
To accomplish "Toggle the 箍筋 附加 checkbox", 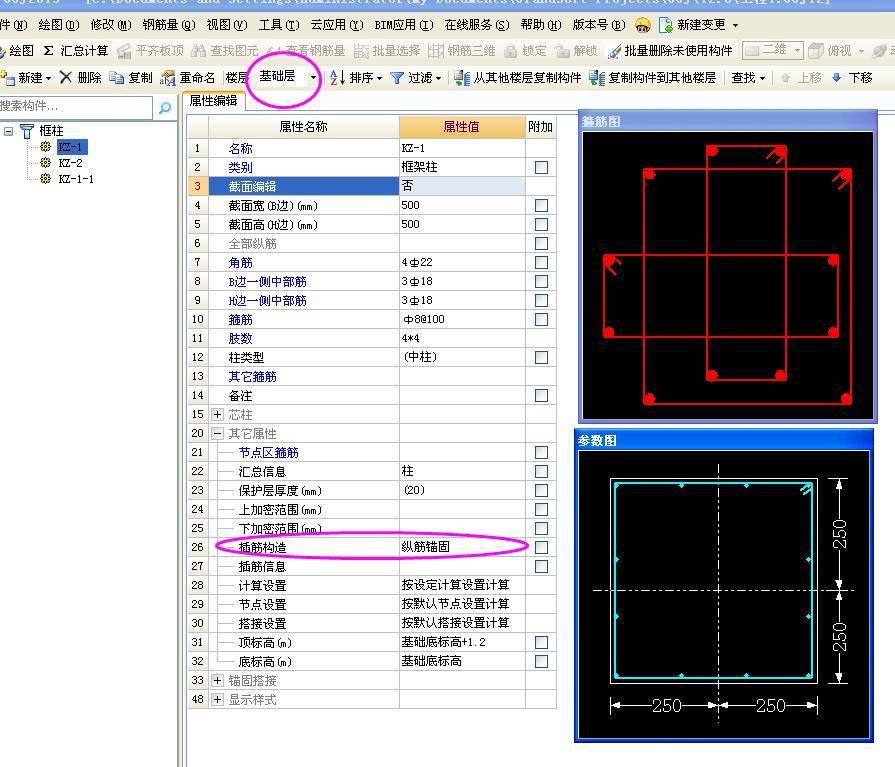I will [x=541, y=319].
